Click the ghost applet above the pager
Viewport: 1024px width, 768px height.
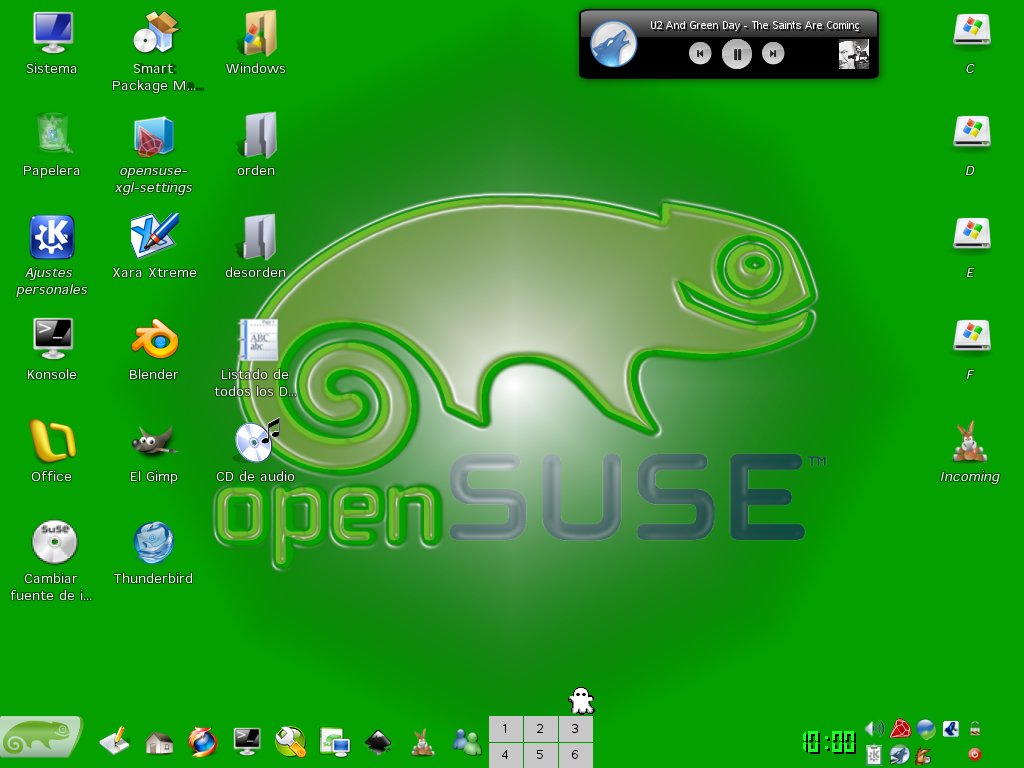[x=581, y=701]
